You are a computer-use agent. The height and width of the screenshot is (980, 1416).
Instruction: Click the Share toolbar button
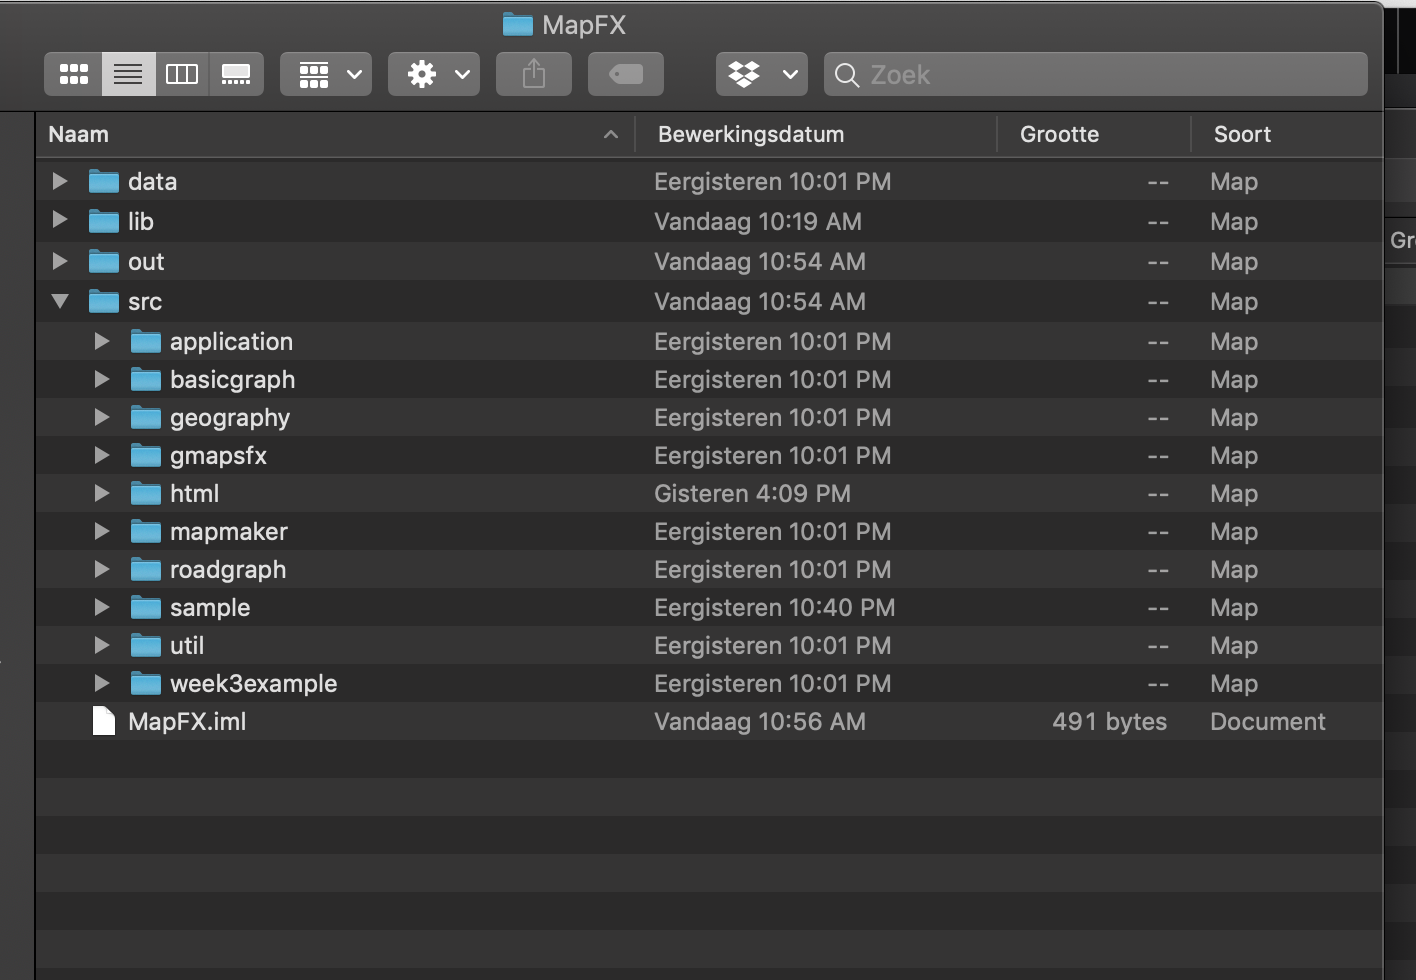point(534,74)
